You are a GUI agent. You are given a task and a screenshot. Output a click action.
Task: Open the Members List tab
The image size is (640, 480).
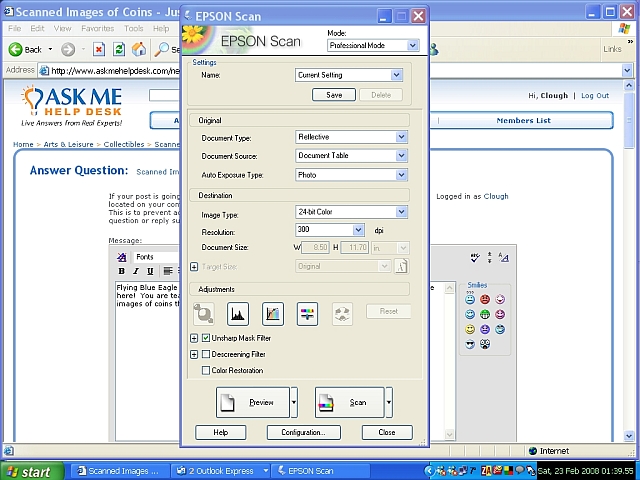(x=523, y=120)
